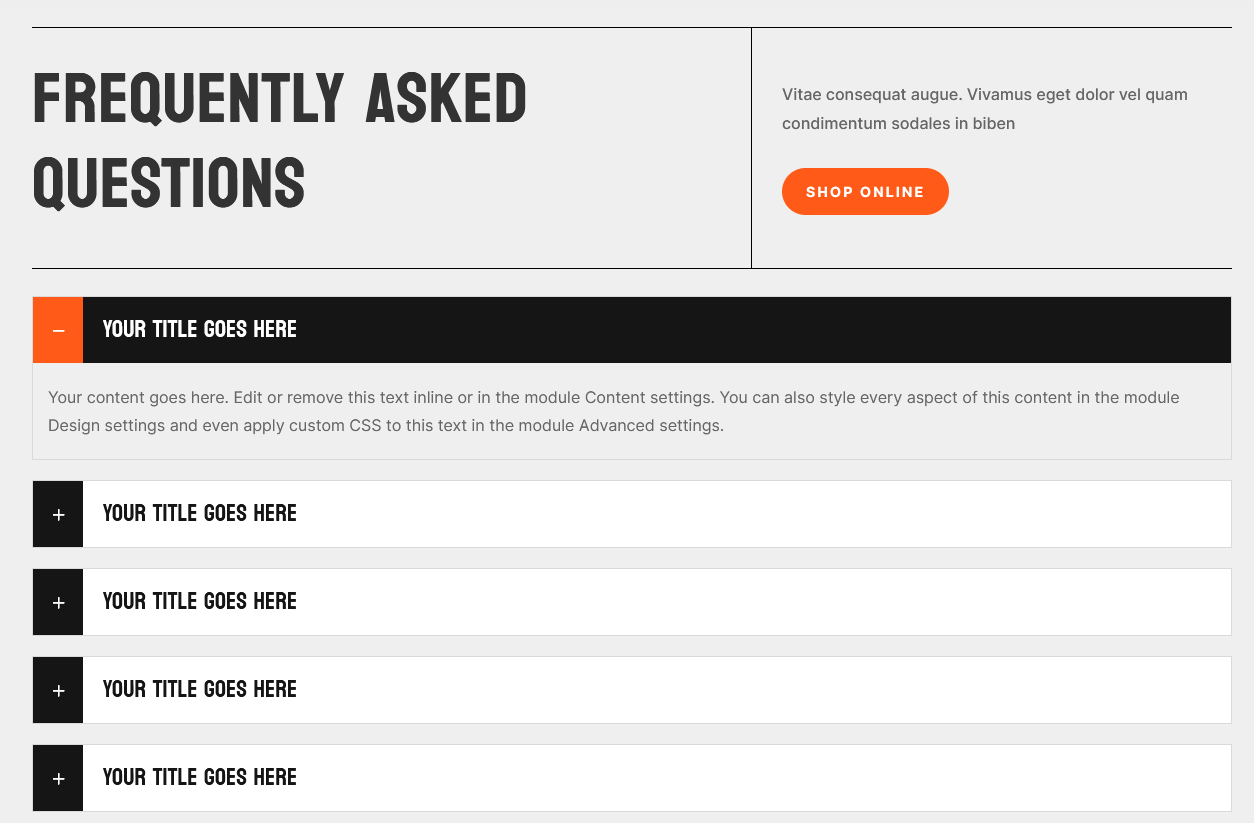Click the orange minus icon
This screenshot has height=823, width=1254.
click(57, 329)
